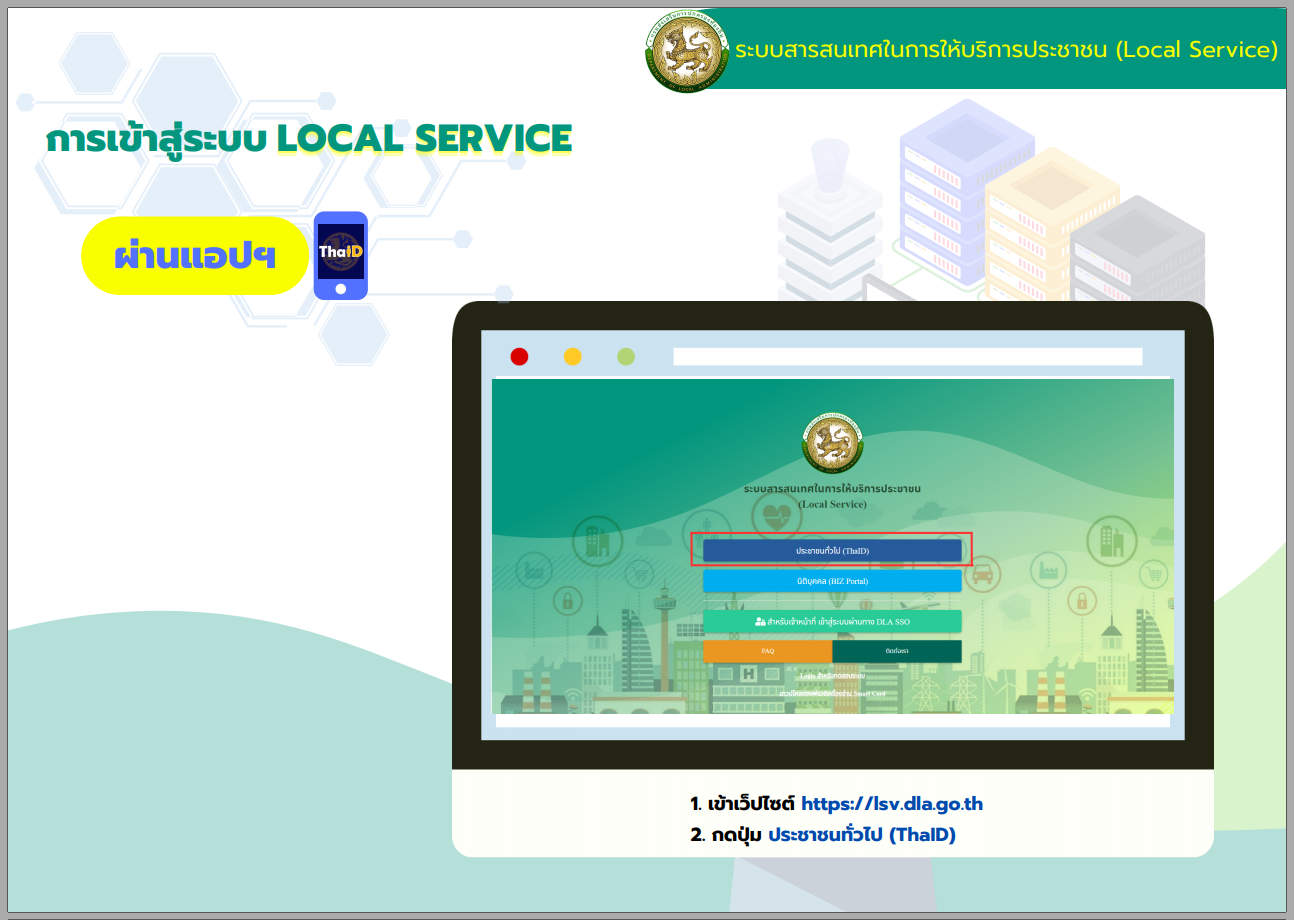1294x920 pixels.
Task: Click the header title ending with (Local Service)
Action: [x=1006, y=50]
